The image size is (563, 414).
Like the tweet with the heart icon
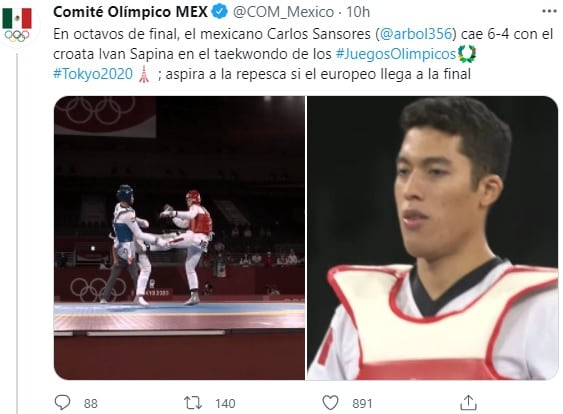pyautogui.click(x=330, y=403)
